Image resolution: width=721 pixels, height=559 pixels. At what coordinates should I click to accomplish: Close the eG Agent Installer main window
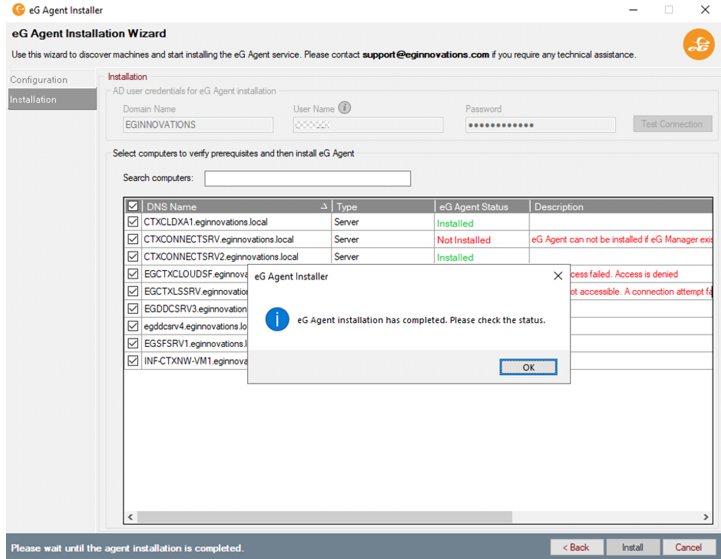705,10
